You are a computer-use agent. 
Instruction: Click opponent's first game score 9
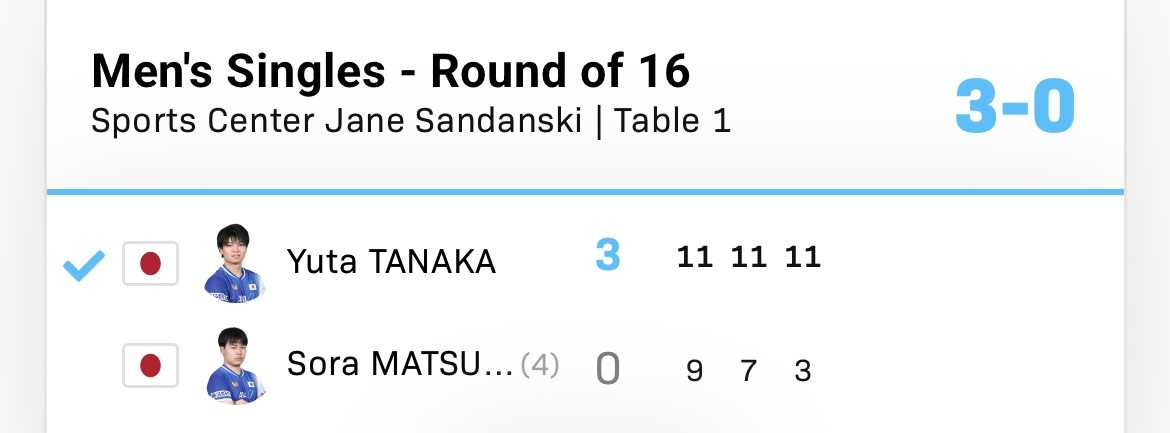click(695, 371)
